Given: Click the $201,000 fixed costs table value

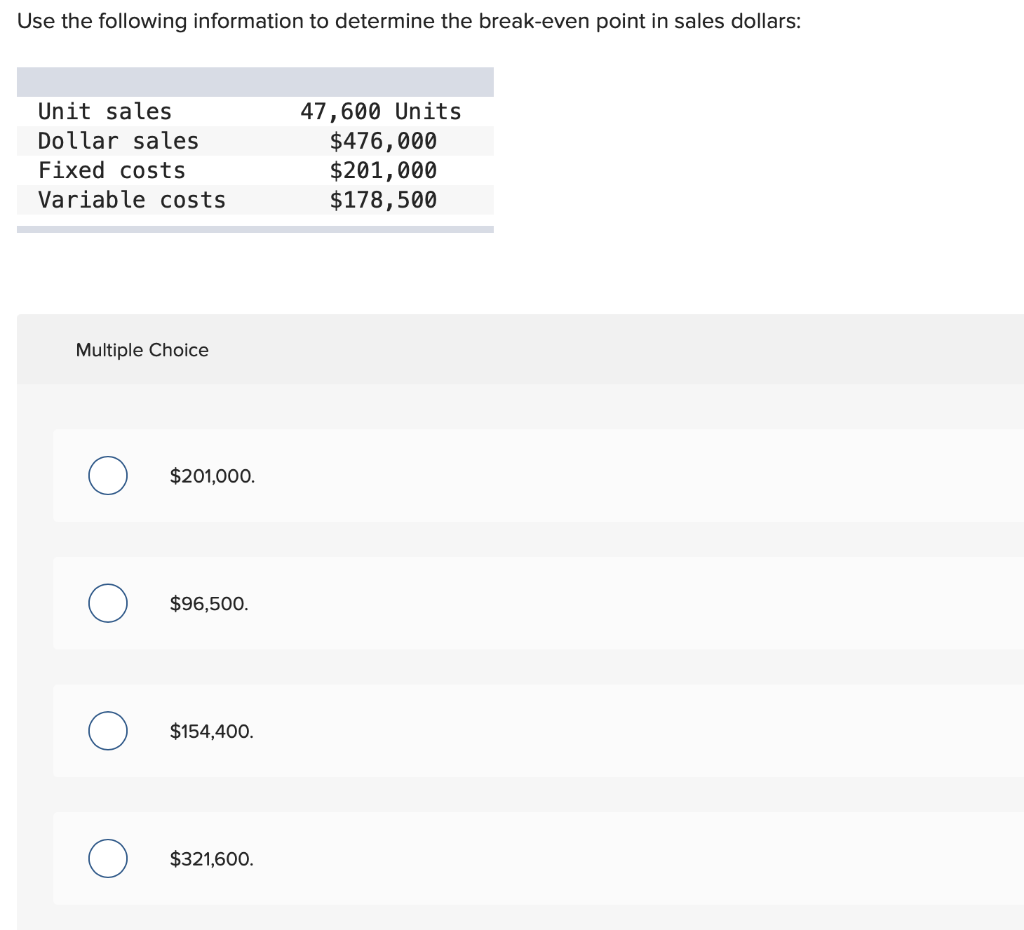Looking at the screenshot, I should click(383, 170).
